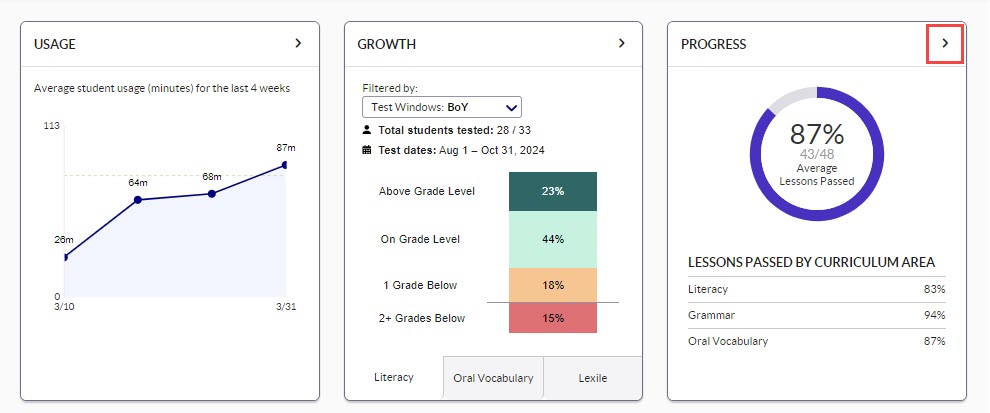Click the total students tested person icon

pos(367,130)
